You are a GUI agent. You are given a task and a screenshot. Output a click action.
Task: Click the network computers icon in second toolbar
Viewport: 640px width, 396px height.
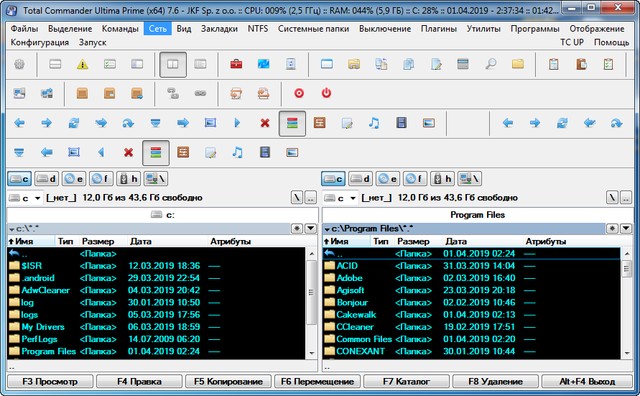point(47,93)
